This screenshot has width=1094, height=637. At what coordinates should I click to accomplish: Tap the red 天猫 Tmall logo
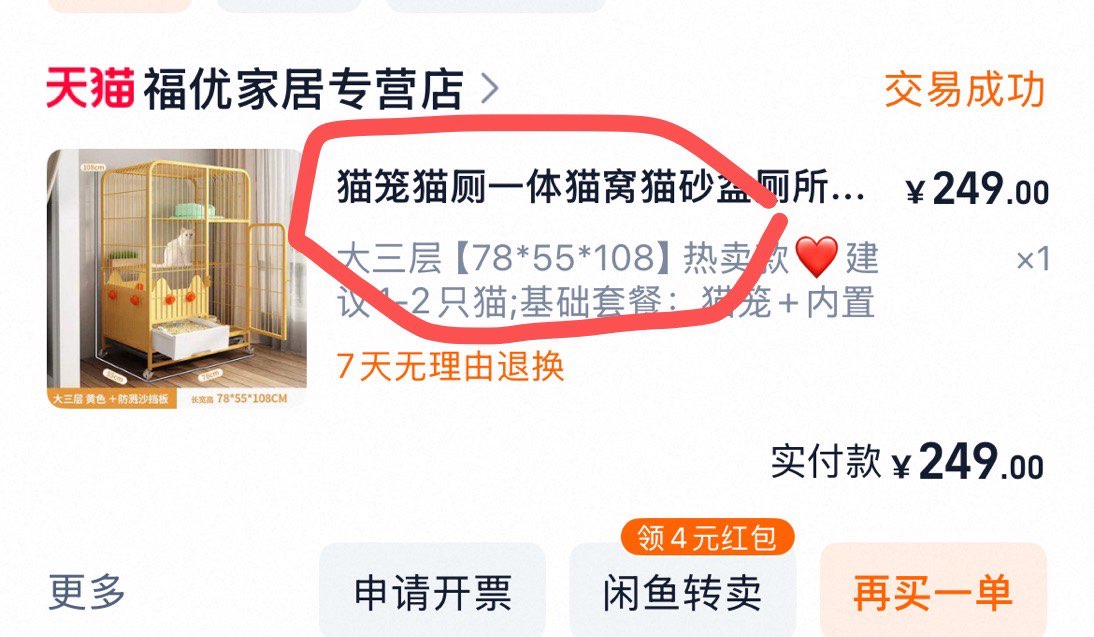coord(90,89)
